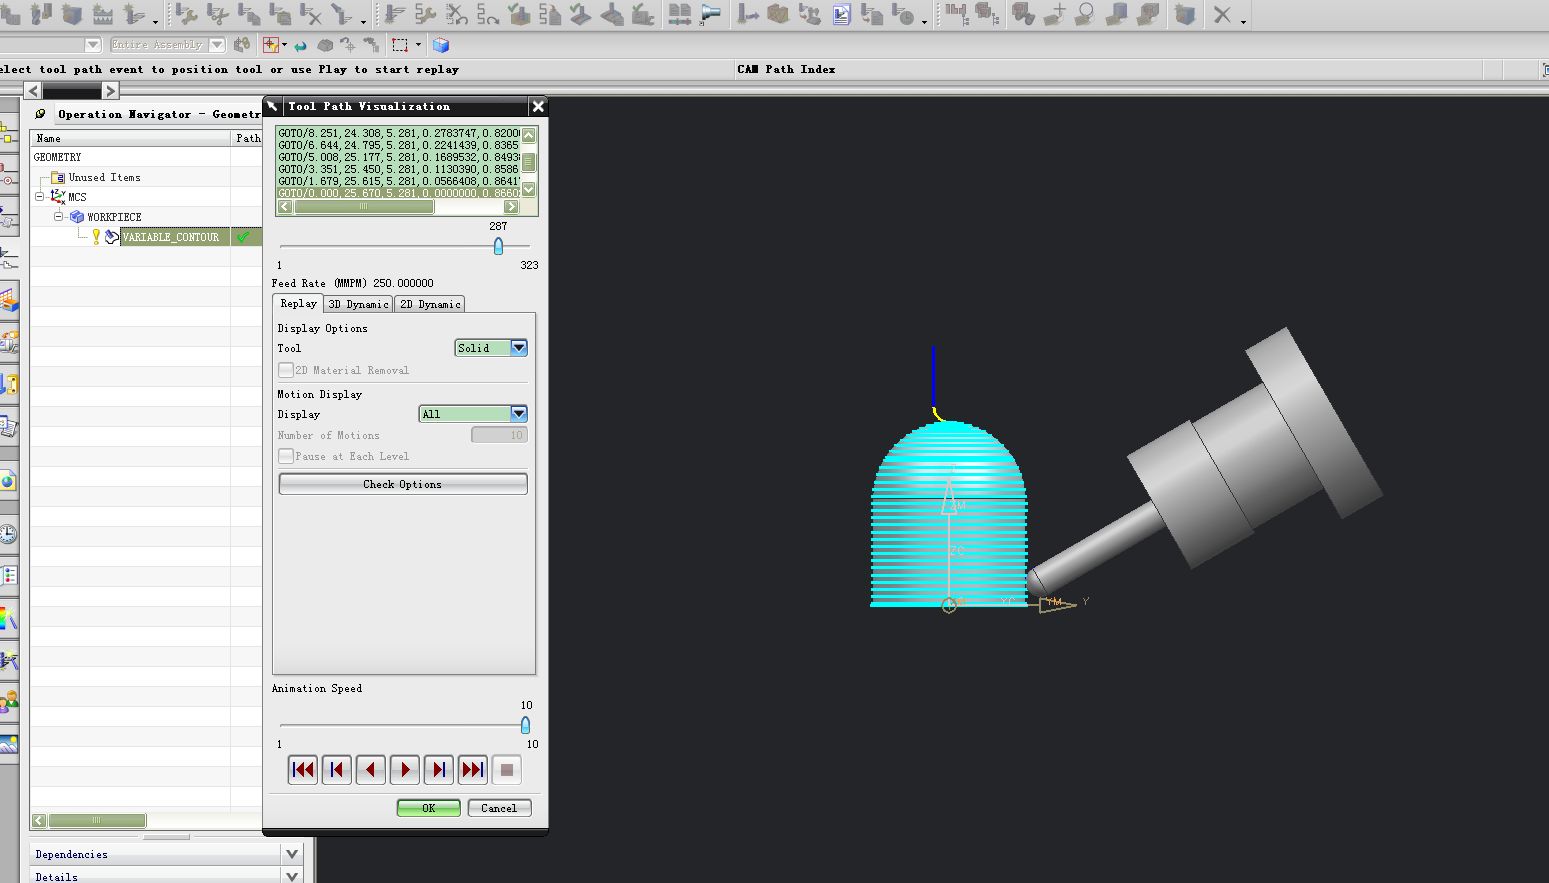The width and height of the screenshot is (1549, 883).
Task: Close the Tool Path Visualization dialog
Action: coord(538,106)
